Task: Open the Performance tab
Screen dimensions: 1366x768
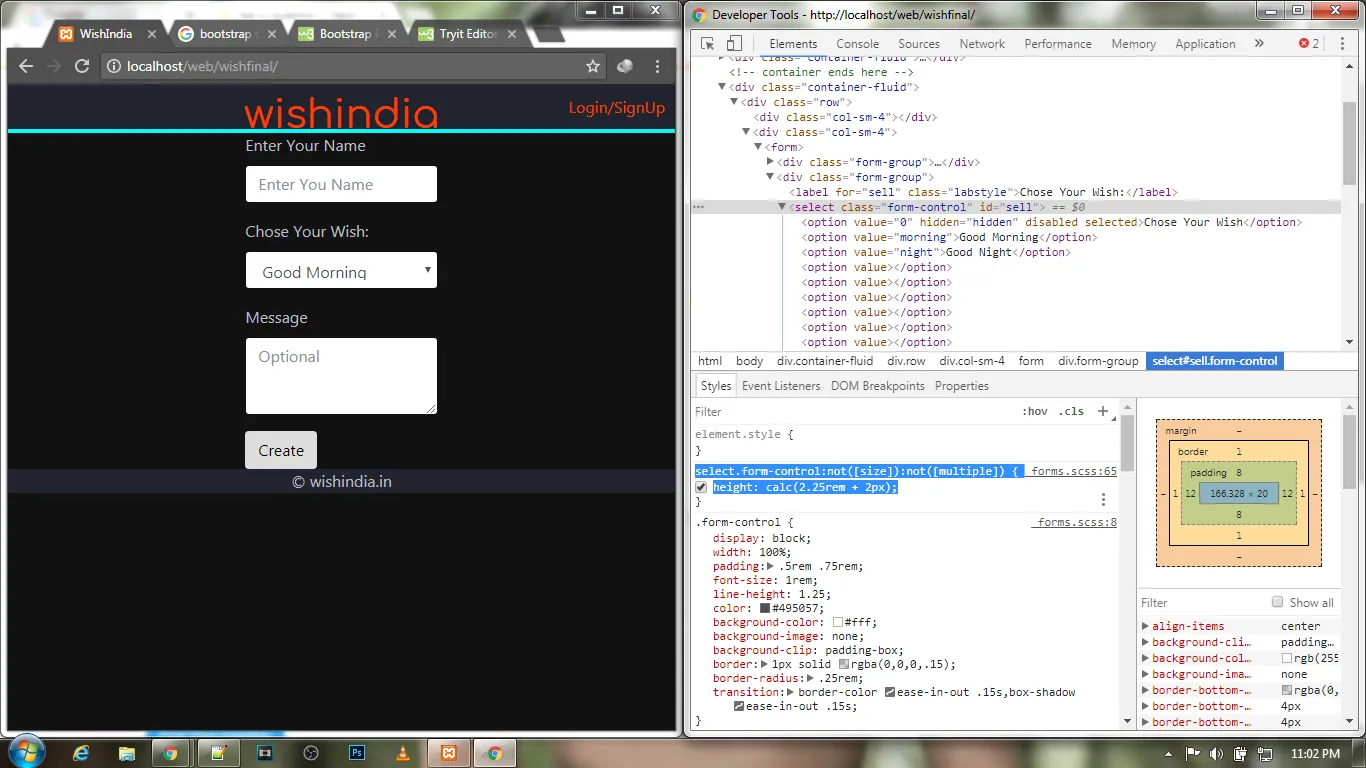Action: click(1058, 43)
